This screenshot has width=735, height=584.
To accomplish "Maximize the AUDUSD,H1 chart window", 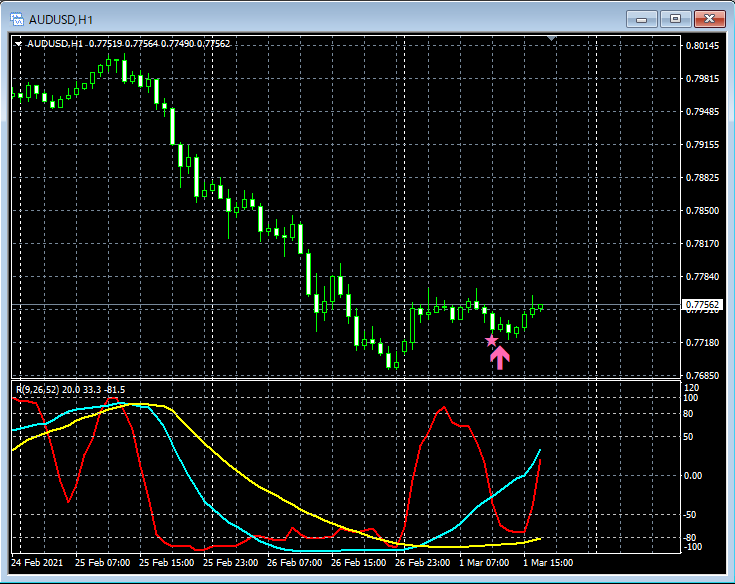I will 675,19.
